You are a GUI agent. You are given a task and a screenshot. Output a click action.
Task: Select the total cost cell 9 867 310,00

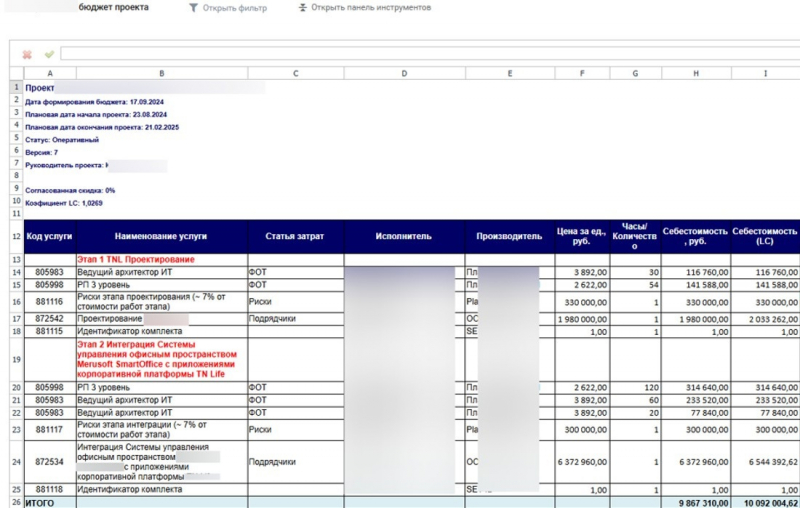695,503
